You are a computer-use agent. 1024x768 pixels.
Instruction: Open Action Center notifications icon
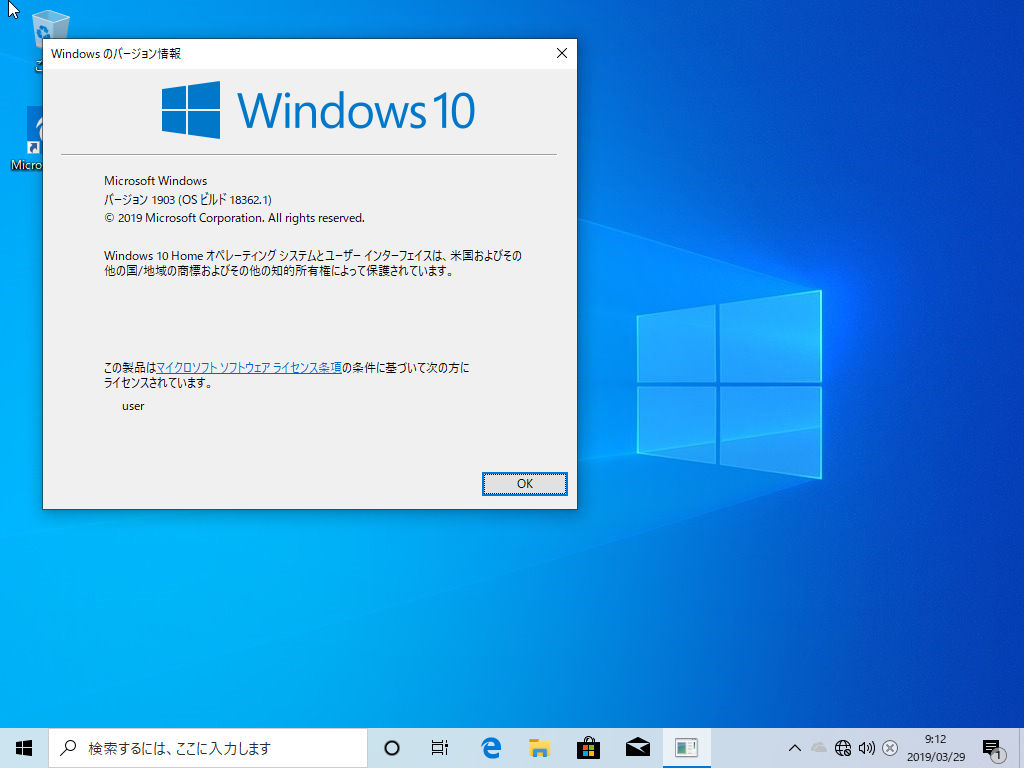point(992,748)
